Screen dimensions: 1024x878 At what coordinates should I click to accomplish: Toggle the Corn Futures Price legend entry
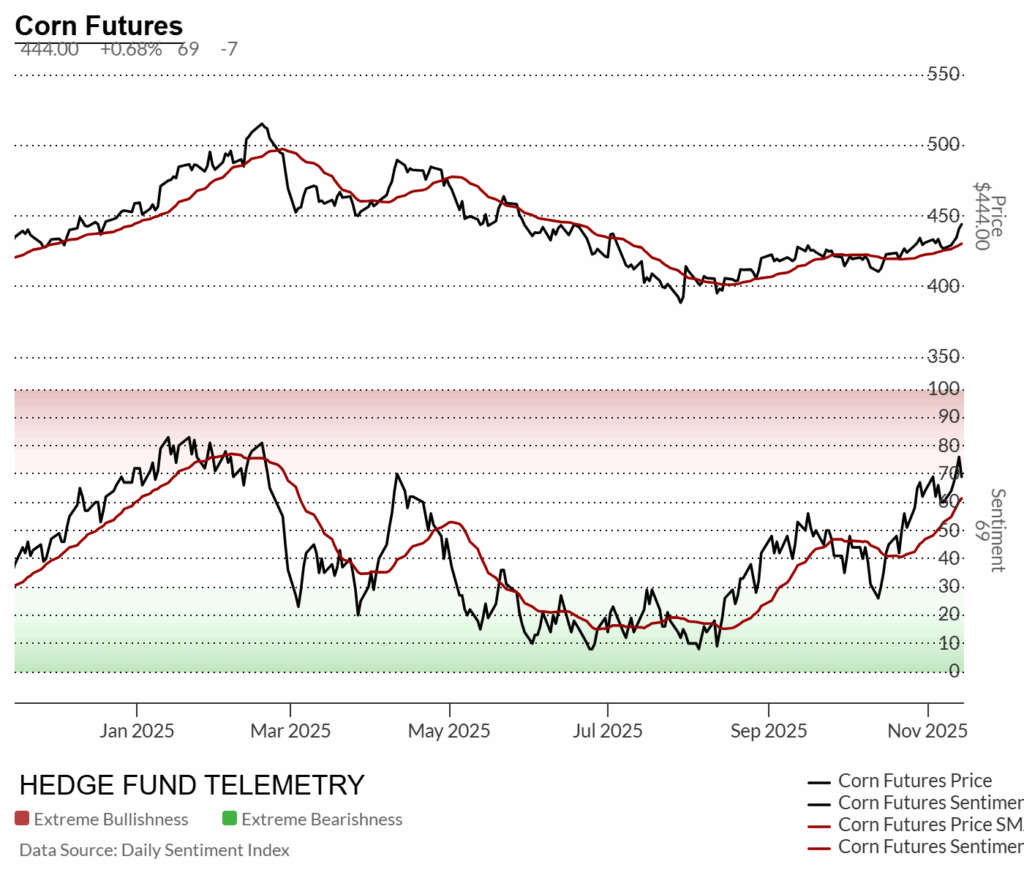click(914, 781)
